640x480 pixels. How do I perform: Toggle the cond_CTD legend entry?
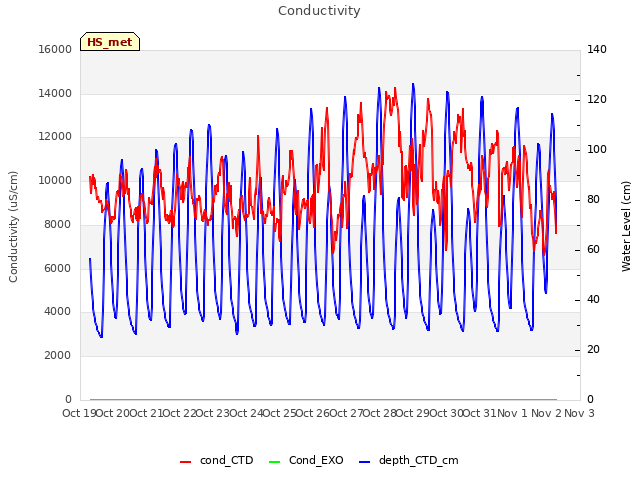tap(217, 460)
